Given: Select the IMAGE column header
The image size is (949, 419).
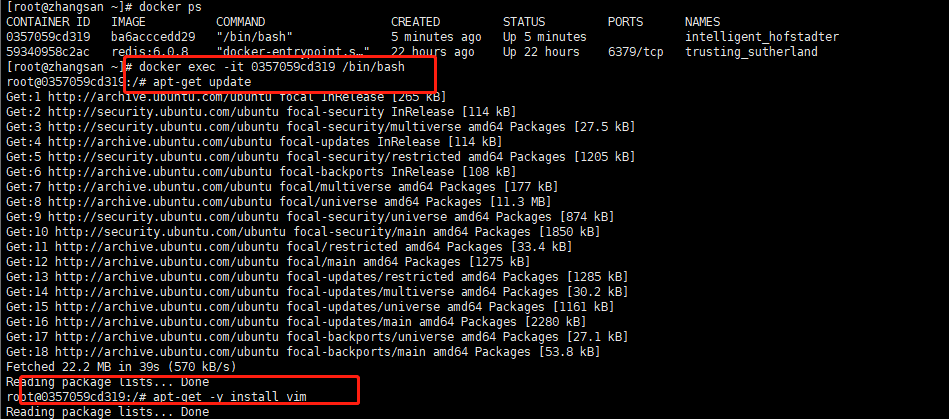Looking at the screenshot, I should pyautogui.click(x=129, y=22).
